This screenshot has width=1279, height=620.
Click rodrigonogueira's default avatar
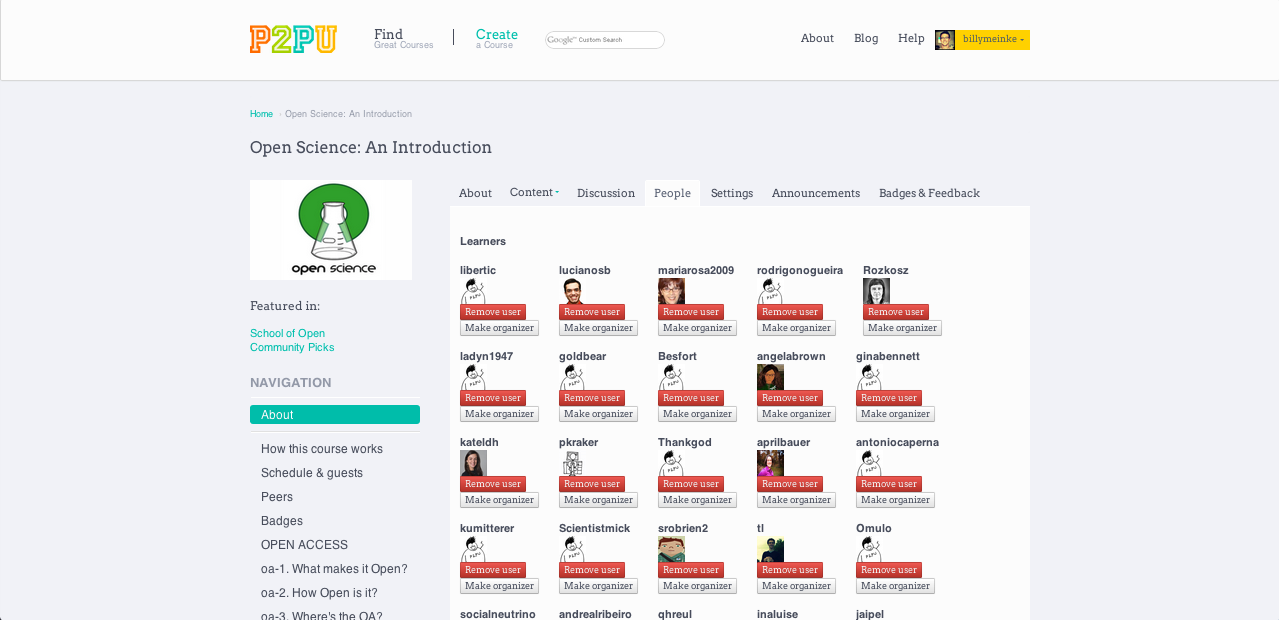[770, 291]
